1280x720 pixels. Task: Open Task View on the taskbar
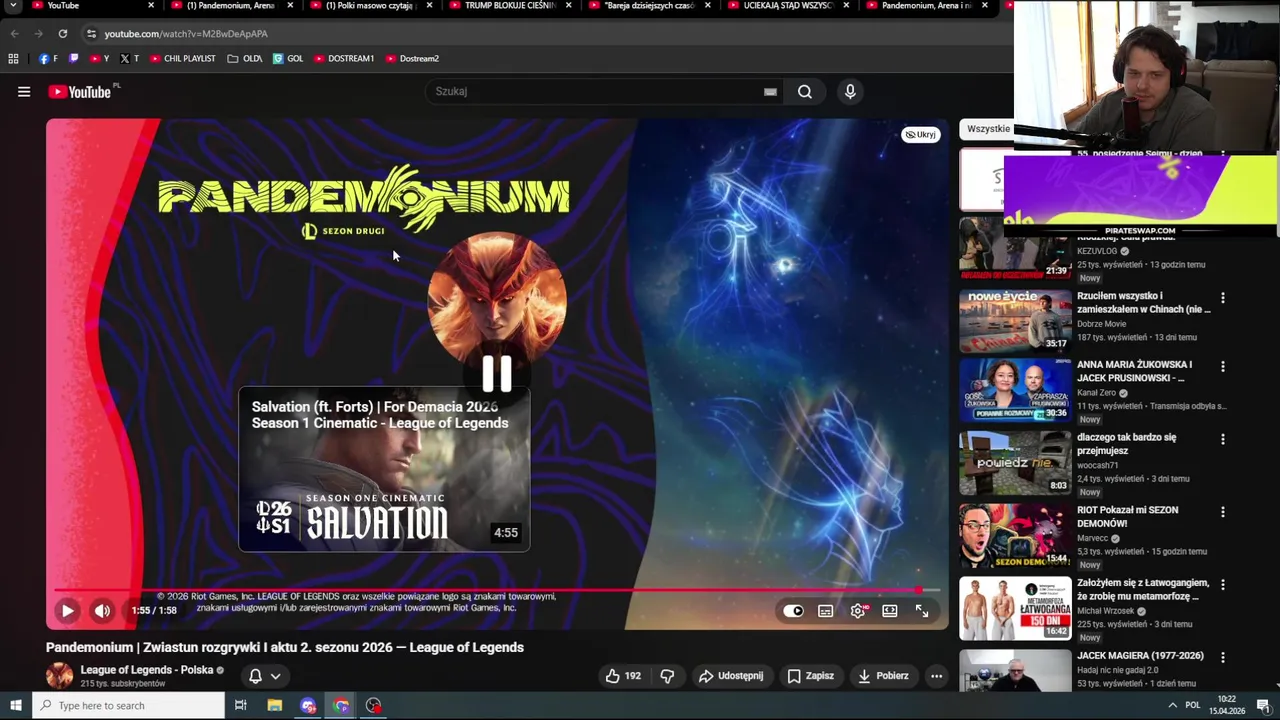click(x=241, y=706)
